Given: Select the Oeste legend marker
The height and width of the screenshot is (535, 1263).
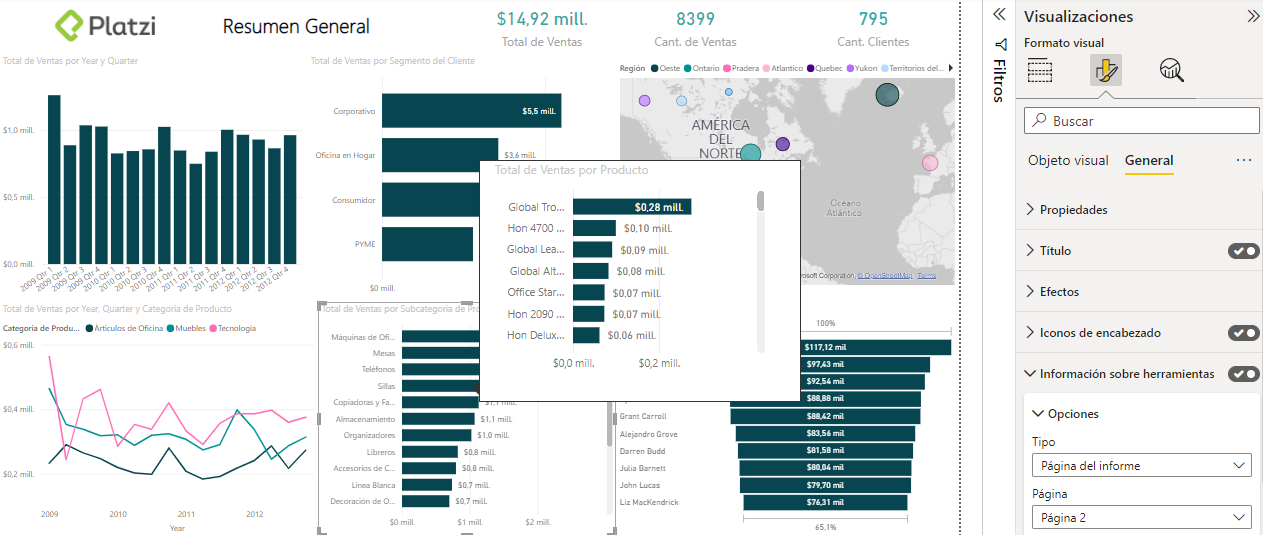Looking at the screenshot, I should [655, 68].
